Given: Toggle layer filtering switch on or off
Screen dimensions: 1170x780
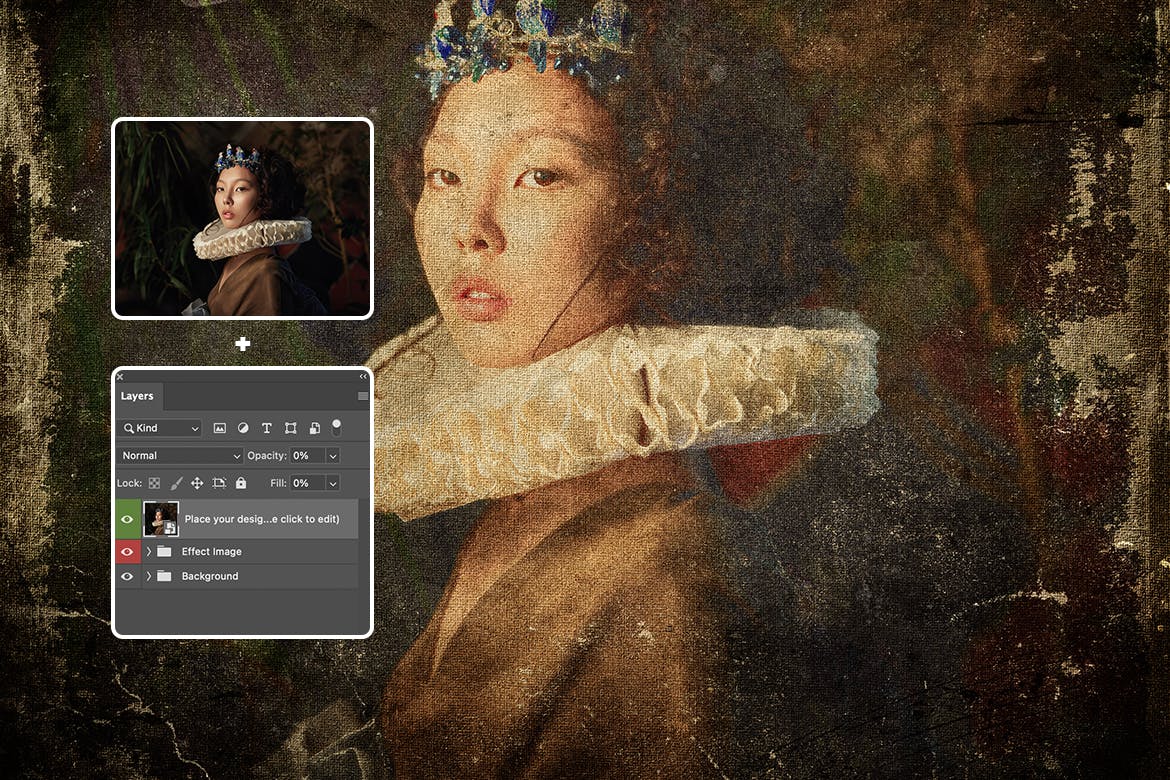Looking at the screenshot, I should pyautogui.click(x=337, y=427).
